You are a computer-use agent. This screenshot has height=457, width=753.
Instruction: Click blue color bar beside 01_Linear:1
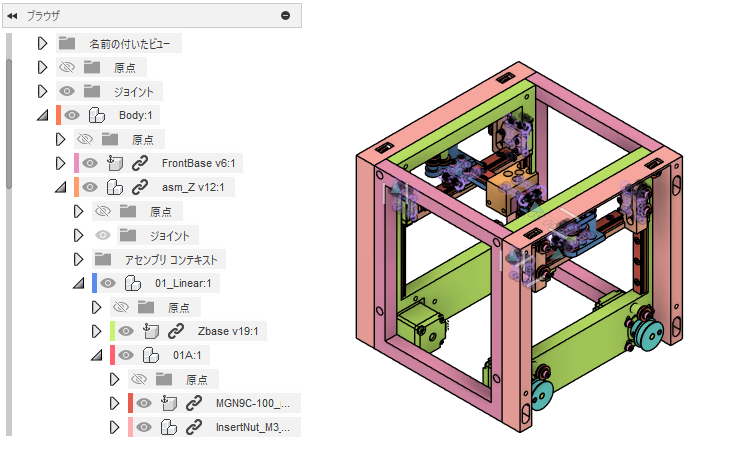pyautogui.click(x=95, y=283)
